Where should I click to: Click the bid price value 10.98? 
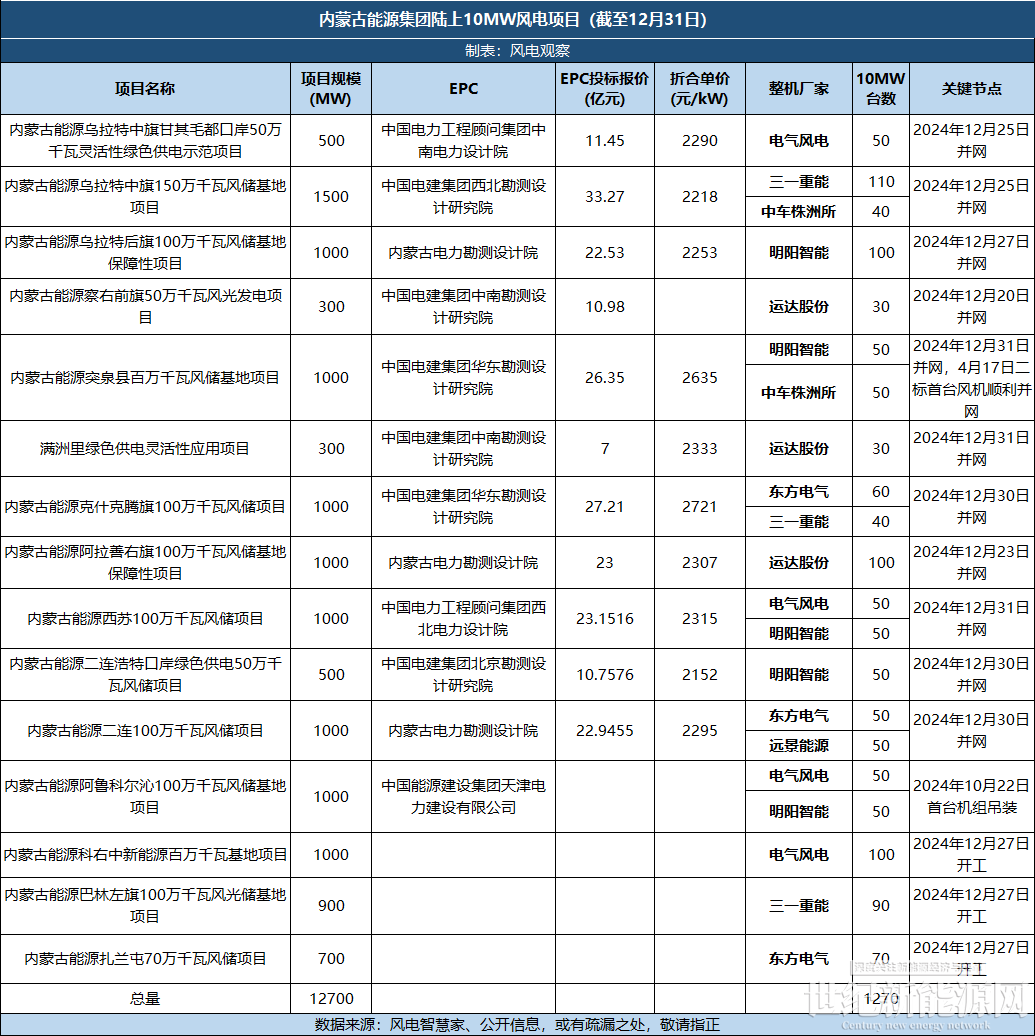point(605,307)
